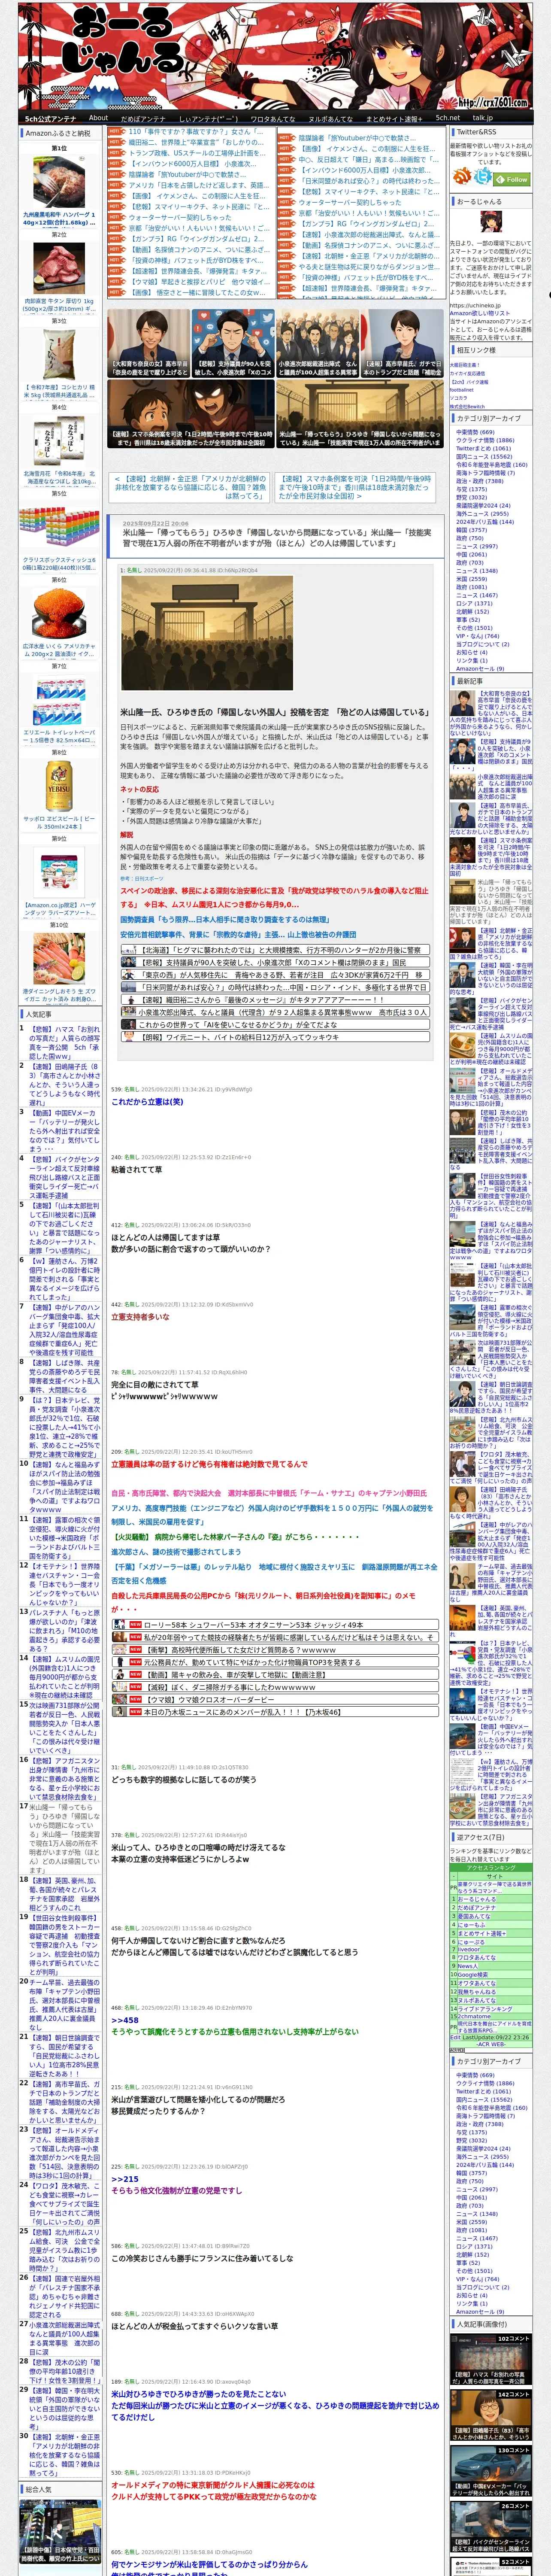Open the Amazonセール (9) category link
The width and height of the screenshot is (551, 2576).
pos(480,669)
